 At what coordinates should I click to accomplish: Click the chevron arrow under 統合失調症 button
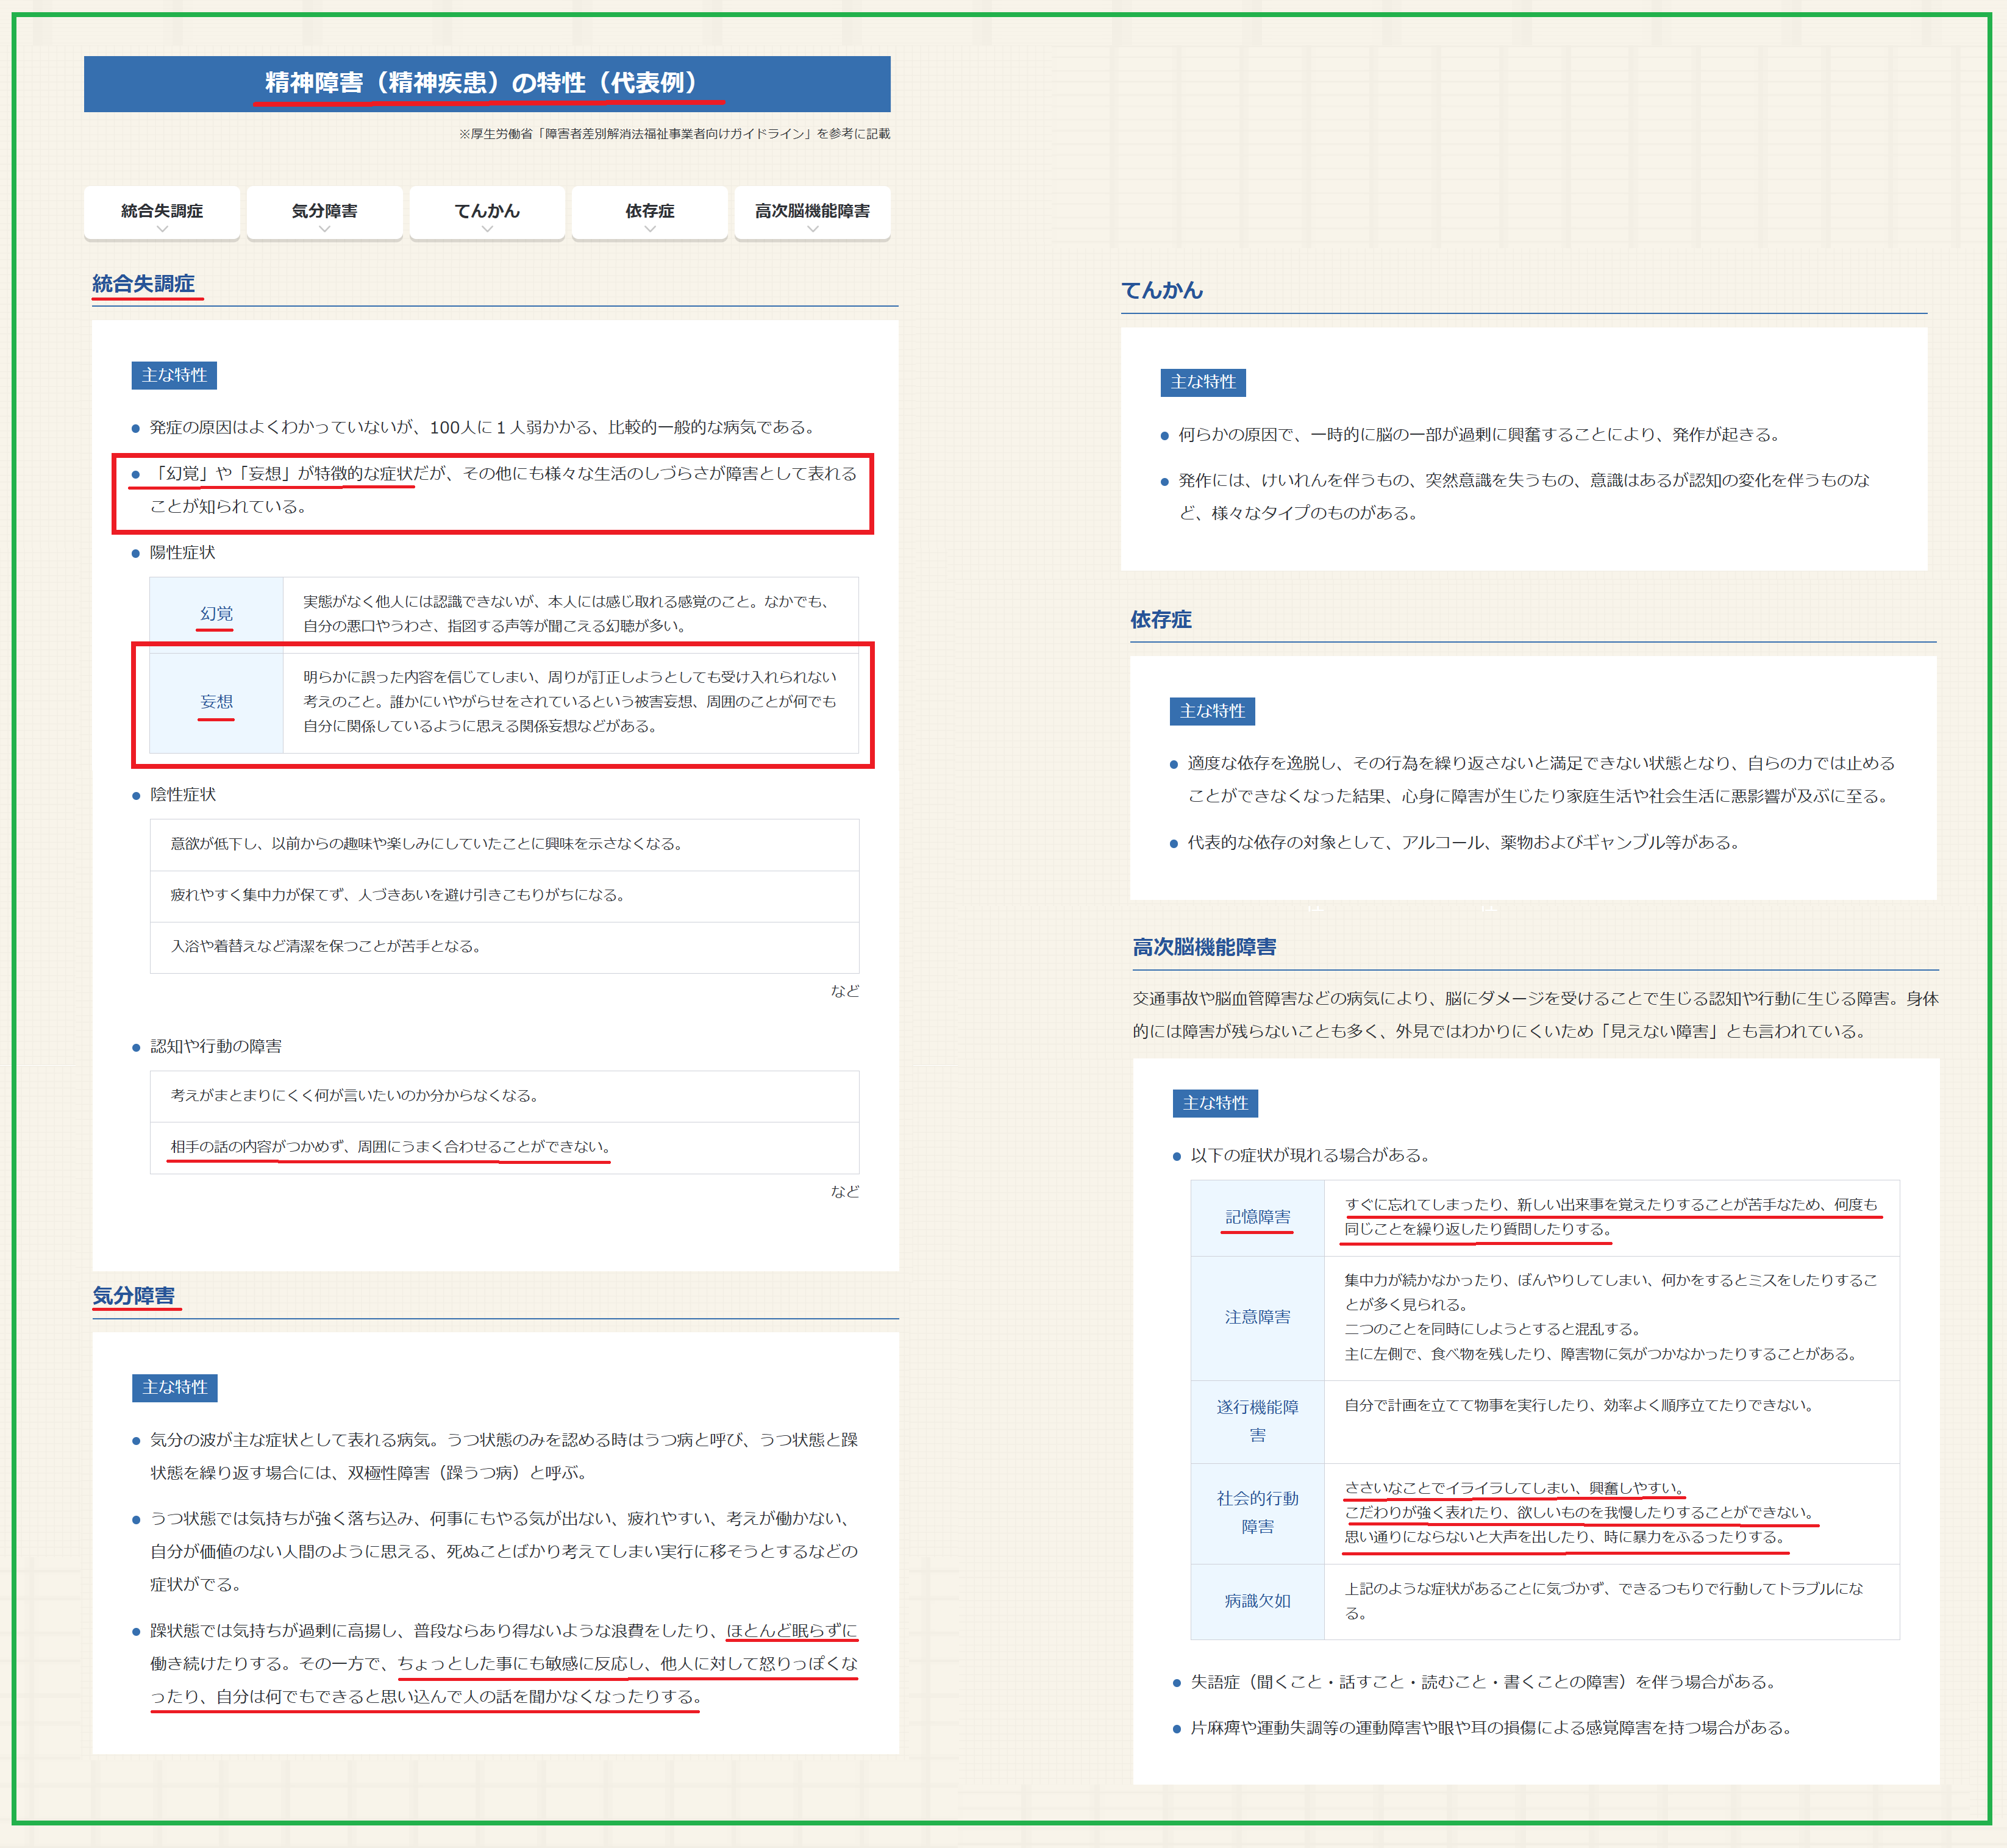click(x=162, y=229)
